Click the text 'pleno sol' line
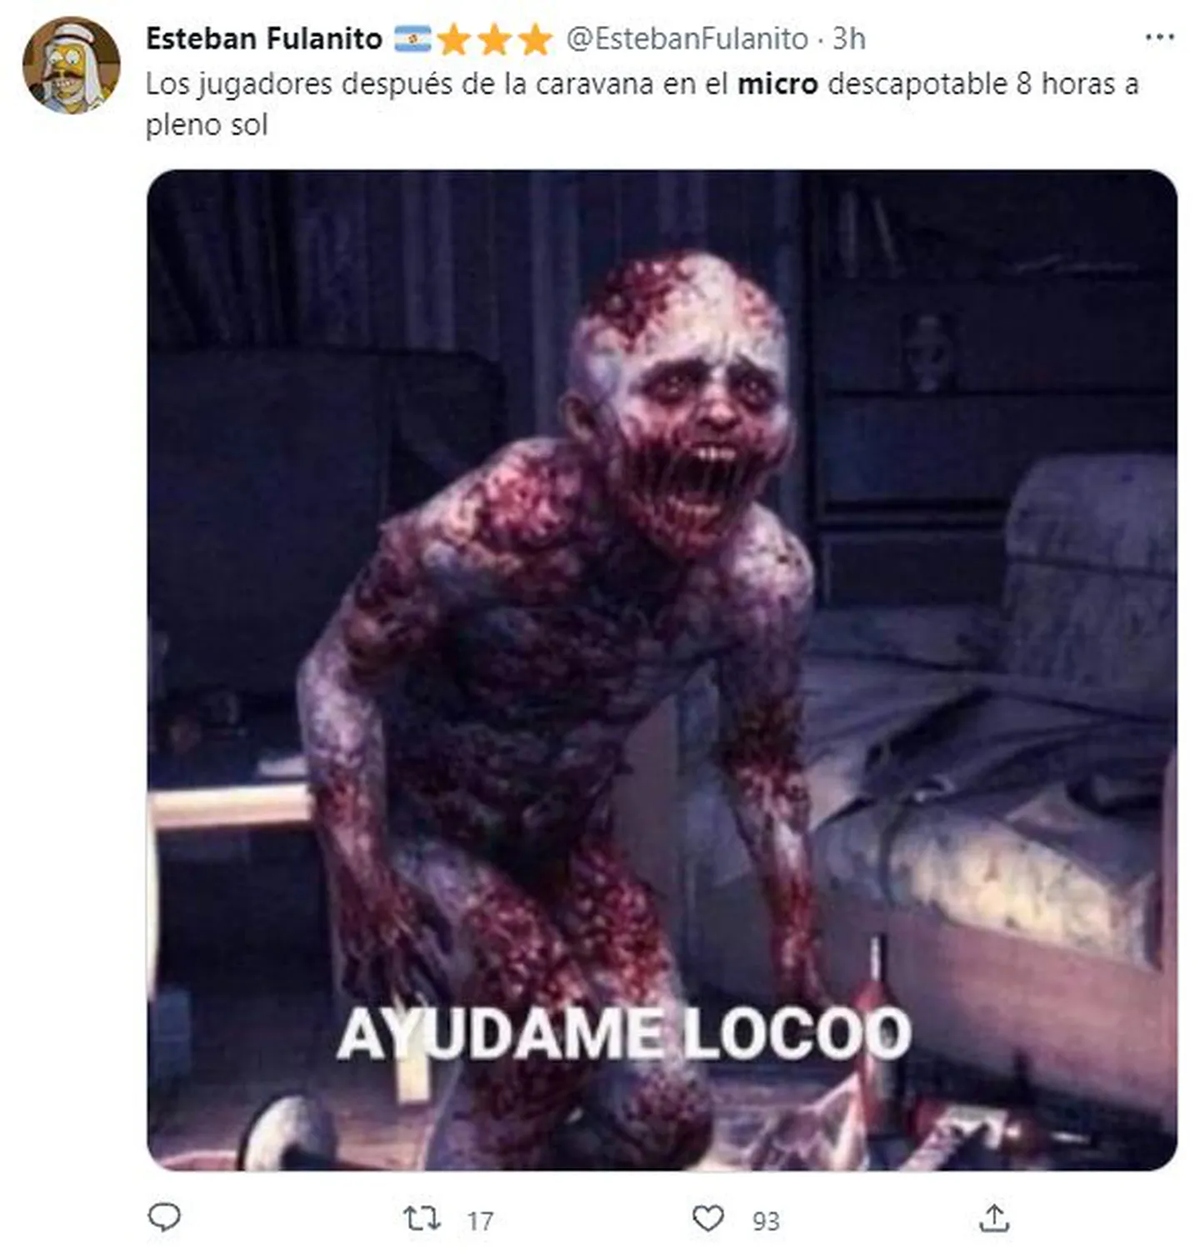 click(x=207, y=126)
